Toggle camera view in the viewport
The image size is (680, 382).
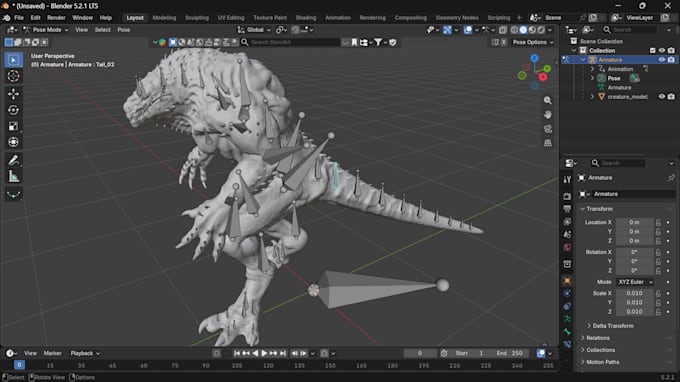click(x=548, y=129)
